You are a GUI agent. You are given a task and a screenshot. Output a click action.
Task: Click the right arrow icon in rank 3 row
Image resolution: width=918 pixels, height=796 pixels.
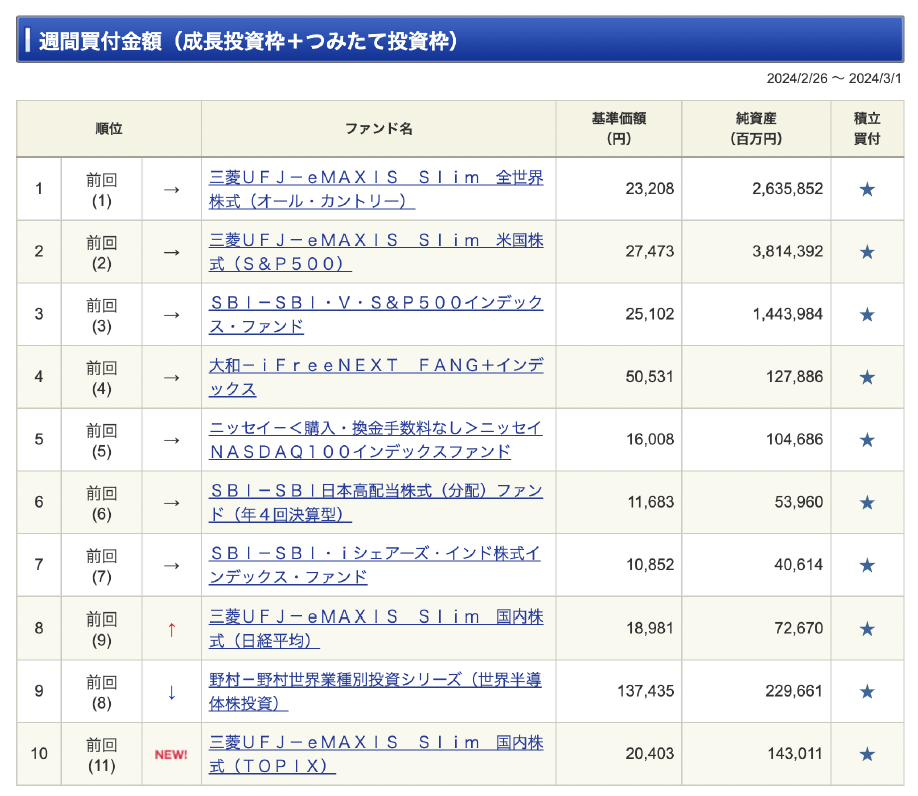(172, 315)
